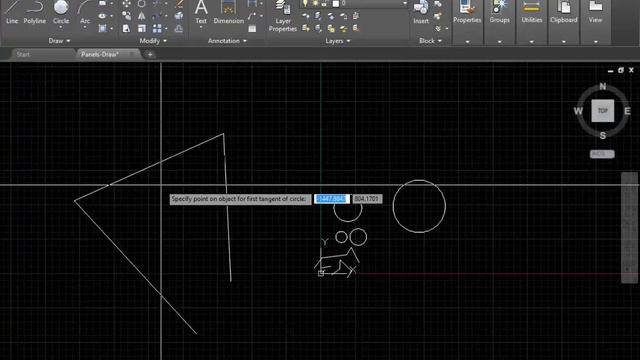The image size is (640, 360).
Task: Rotate view to South on ViewCube
Action: coord(602,136)
